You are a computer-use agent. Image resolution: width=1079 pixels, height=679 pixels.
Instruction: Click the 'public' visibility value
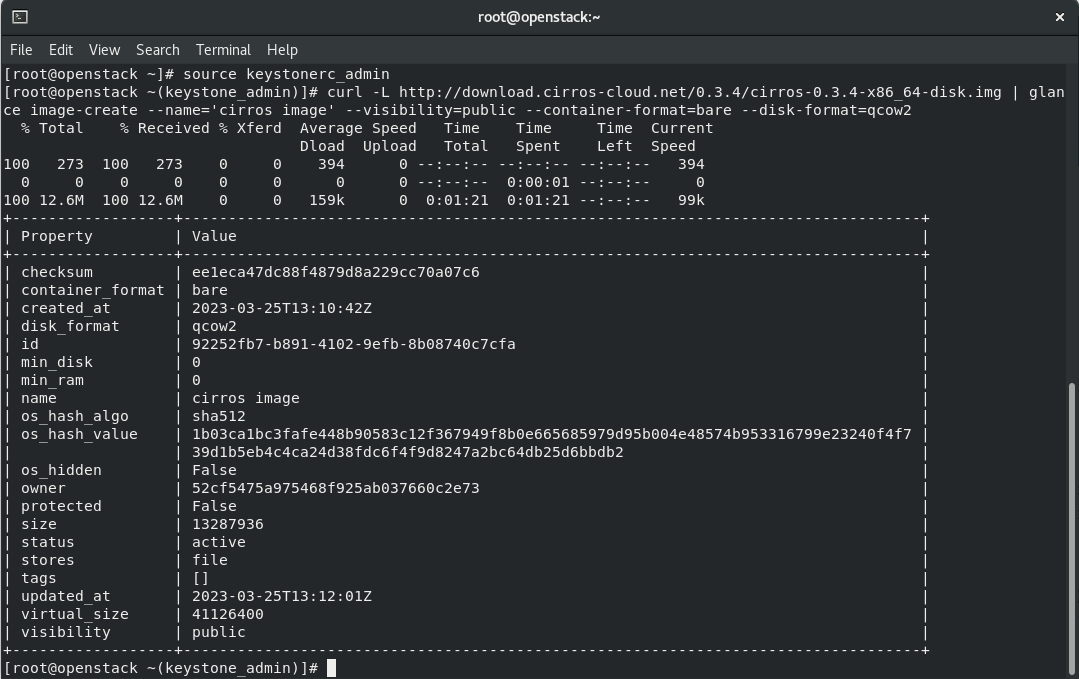[x=218, y=632]
